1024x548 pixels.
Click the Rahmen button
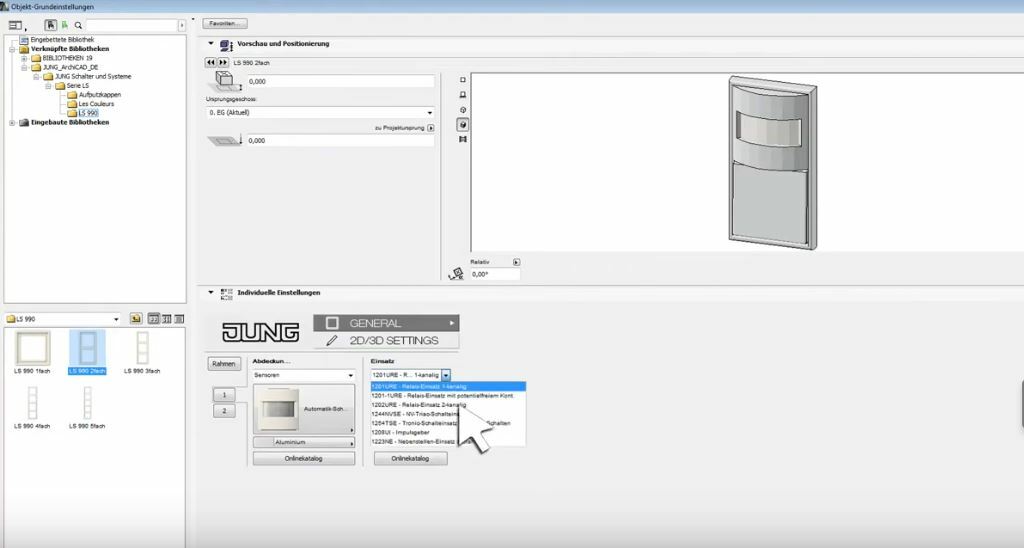(224, 364)
